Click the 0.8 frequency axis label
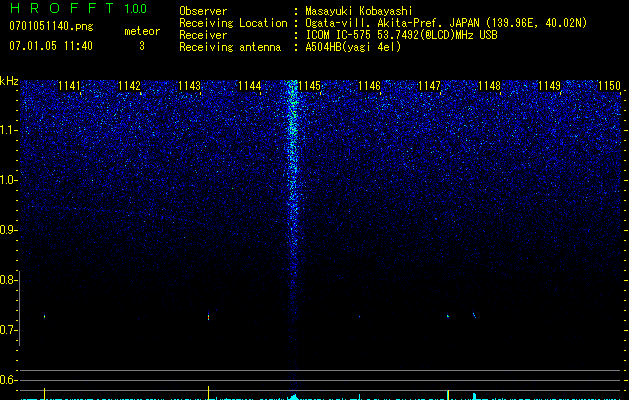 click(8, 280)
